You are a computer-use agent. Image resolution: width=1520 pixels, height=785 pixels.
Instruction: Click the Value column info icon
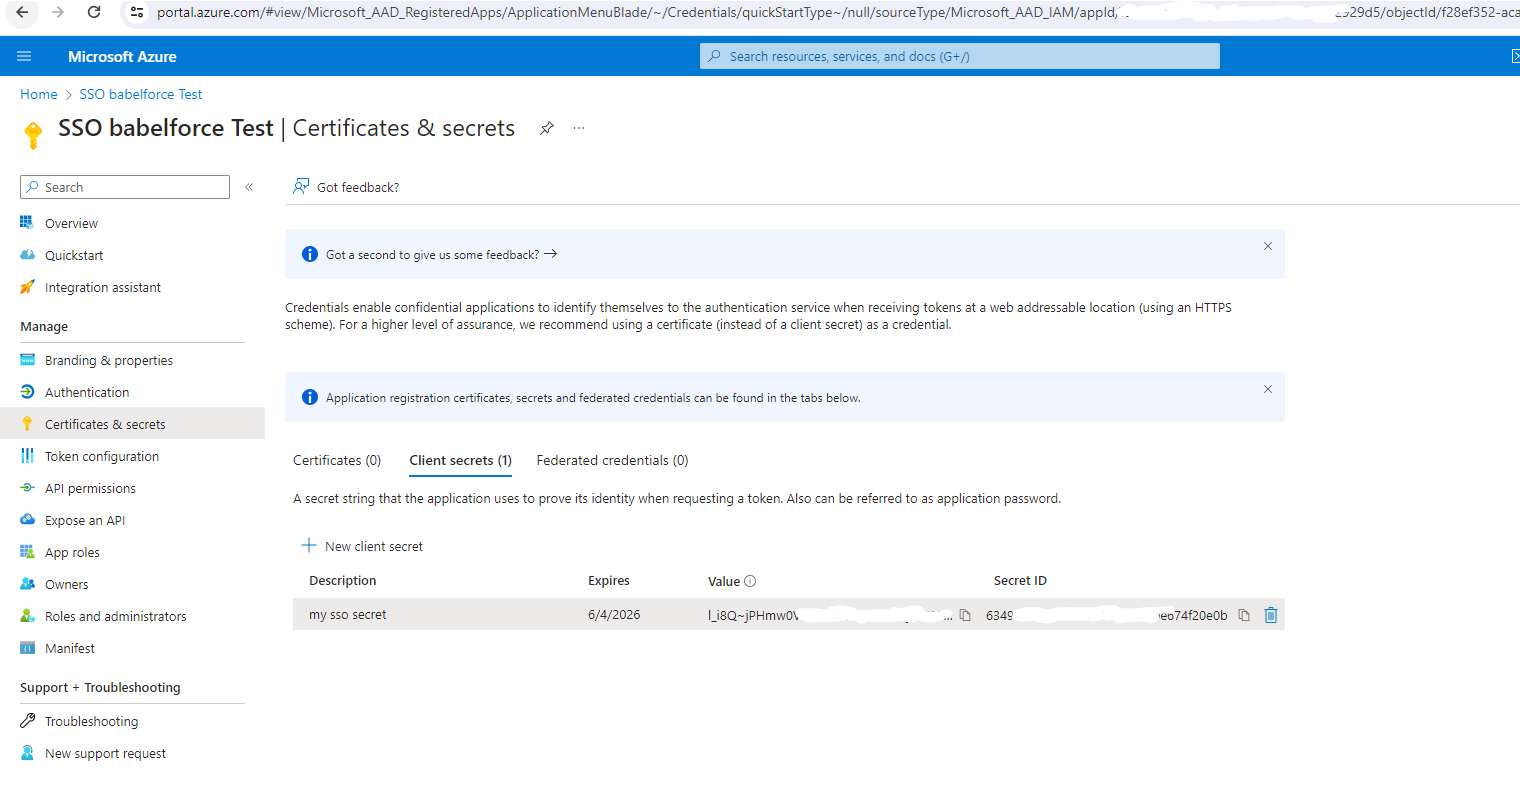coord(750,581)
